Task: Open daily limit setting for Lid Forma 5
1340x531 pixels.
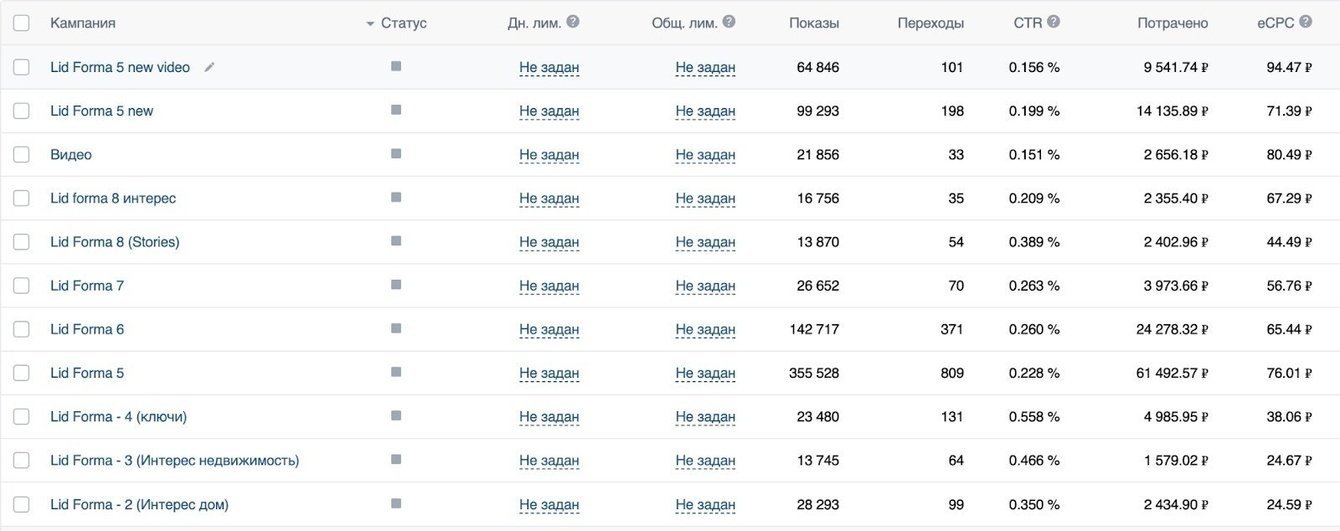Action: (549, 373)
